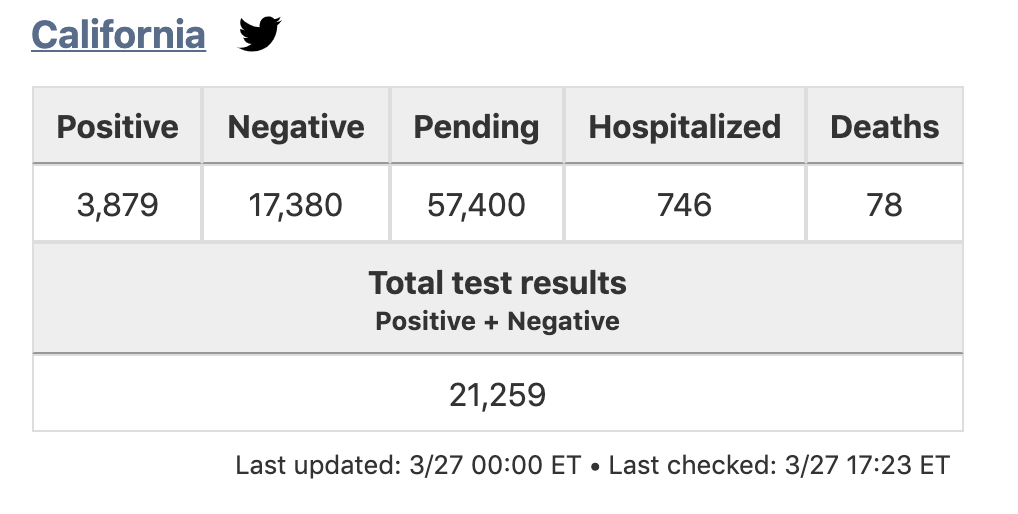The image size is (1018, 514).
Task: Click the hospitalized count 746
Action: (x=685, y=205)
